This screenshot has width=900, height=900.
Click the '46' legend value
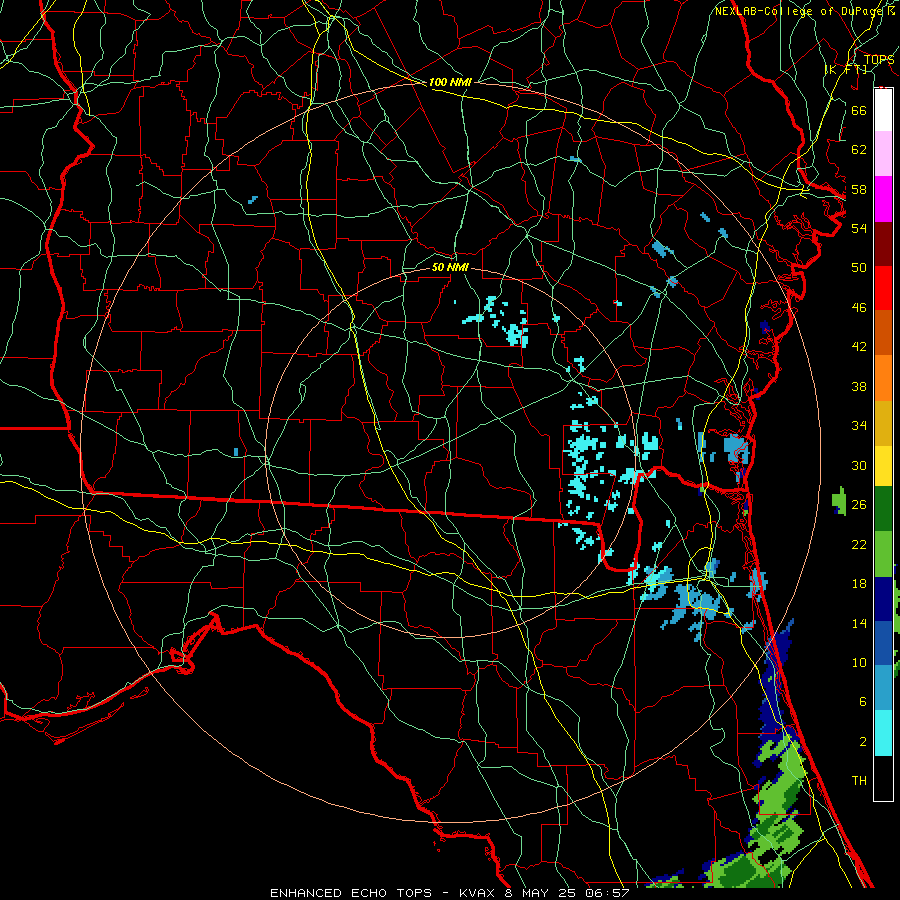click(x=859, y=308)
